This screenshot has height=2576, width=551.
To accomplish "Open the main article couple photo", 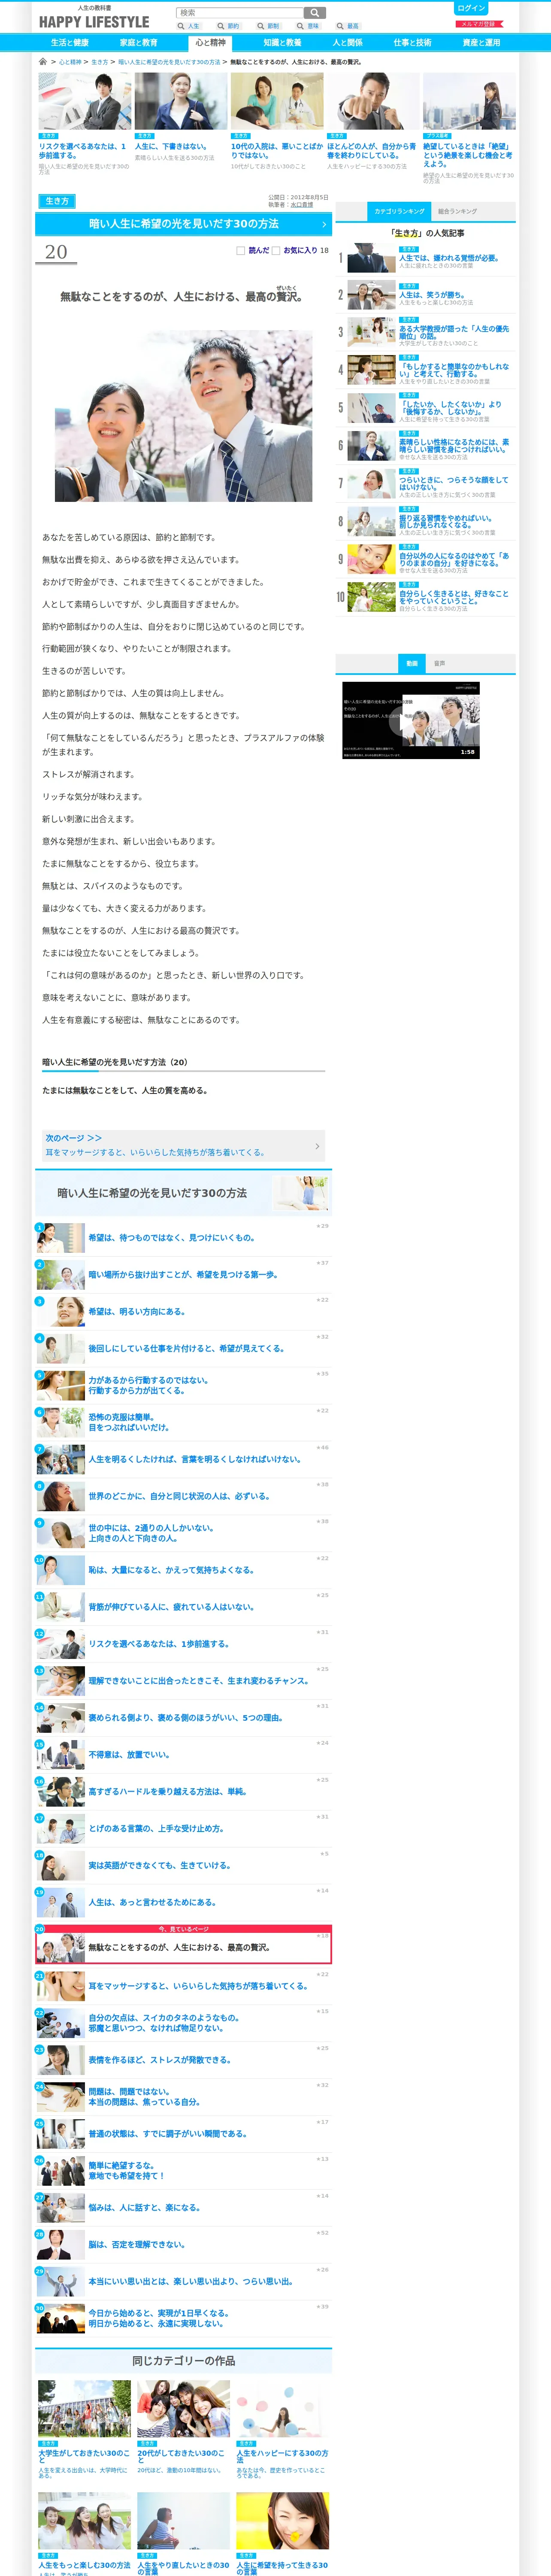I will pos(183,416).
